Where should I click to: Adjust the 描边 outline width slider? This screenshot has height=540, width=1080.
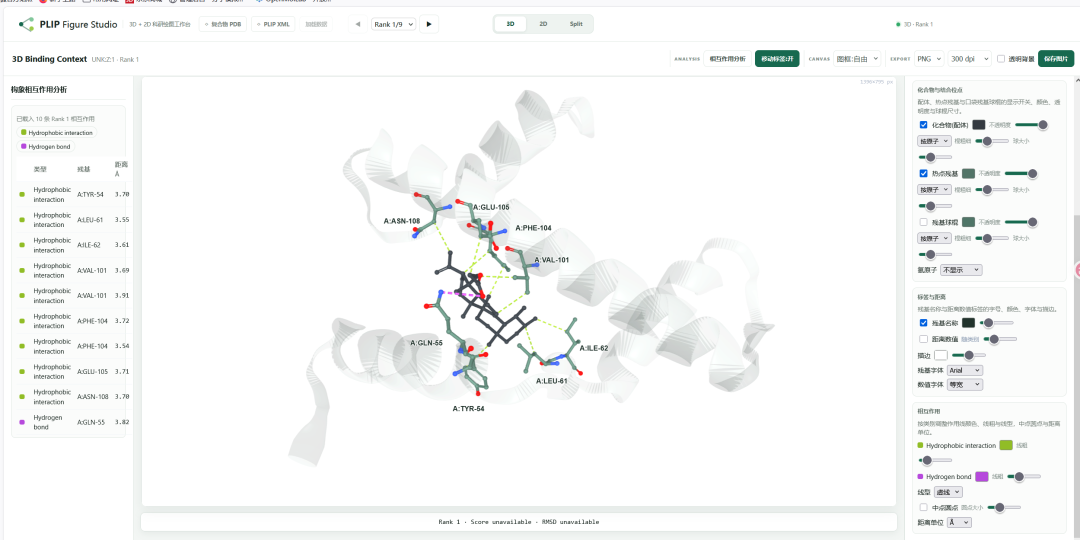tap(968, 355)
